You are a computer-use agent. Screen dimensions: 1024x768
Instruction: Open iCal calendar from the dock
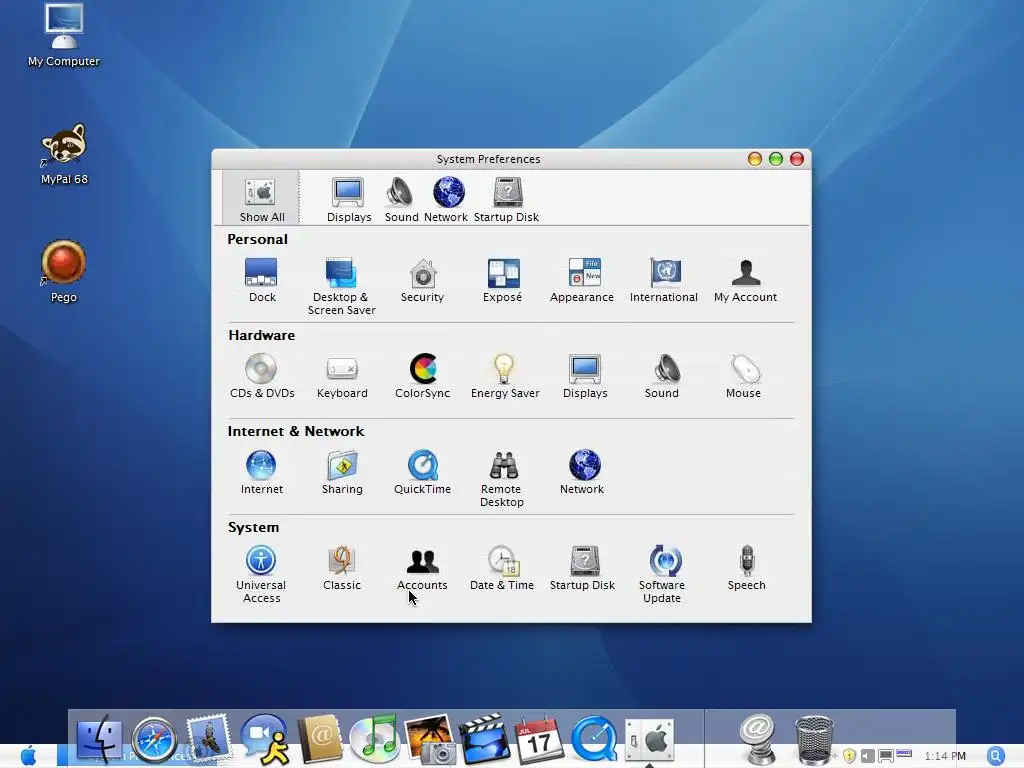pos(539,739)
